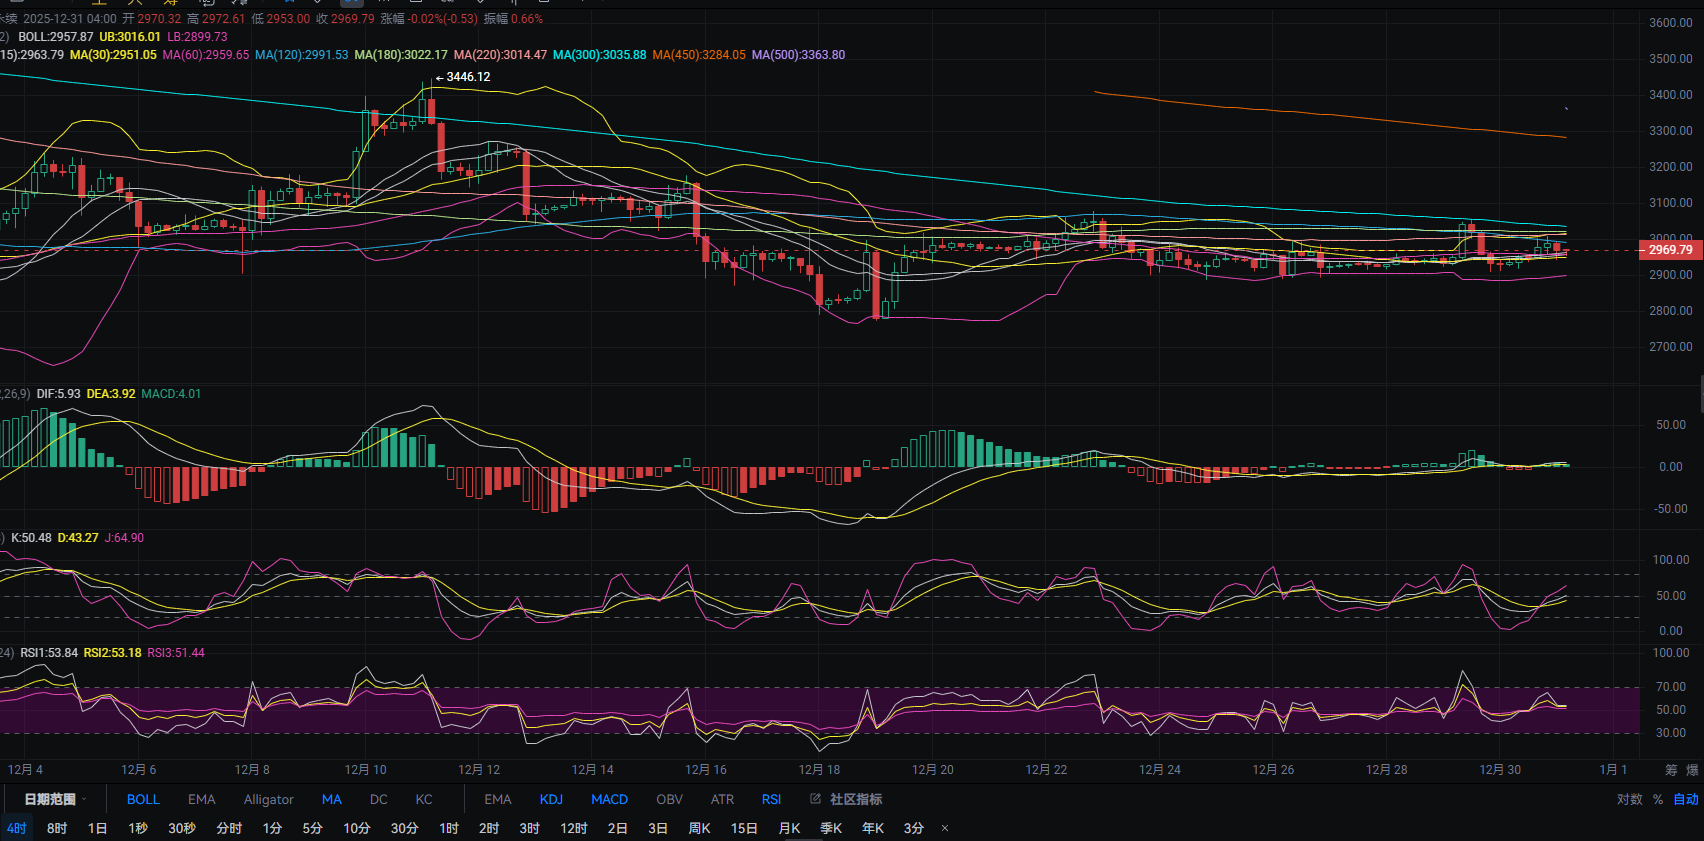The height and width of the screenshot is (841, 1704).
Task: Close the timeframe bar with X
Action: 945,828
